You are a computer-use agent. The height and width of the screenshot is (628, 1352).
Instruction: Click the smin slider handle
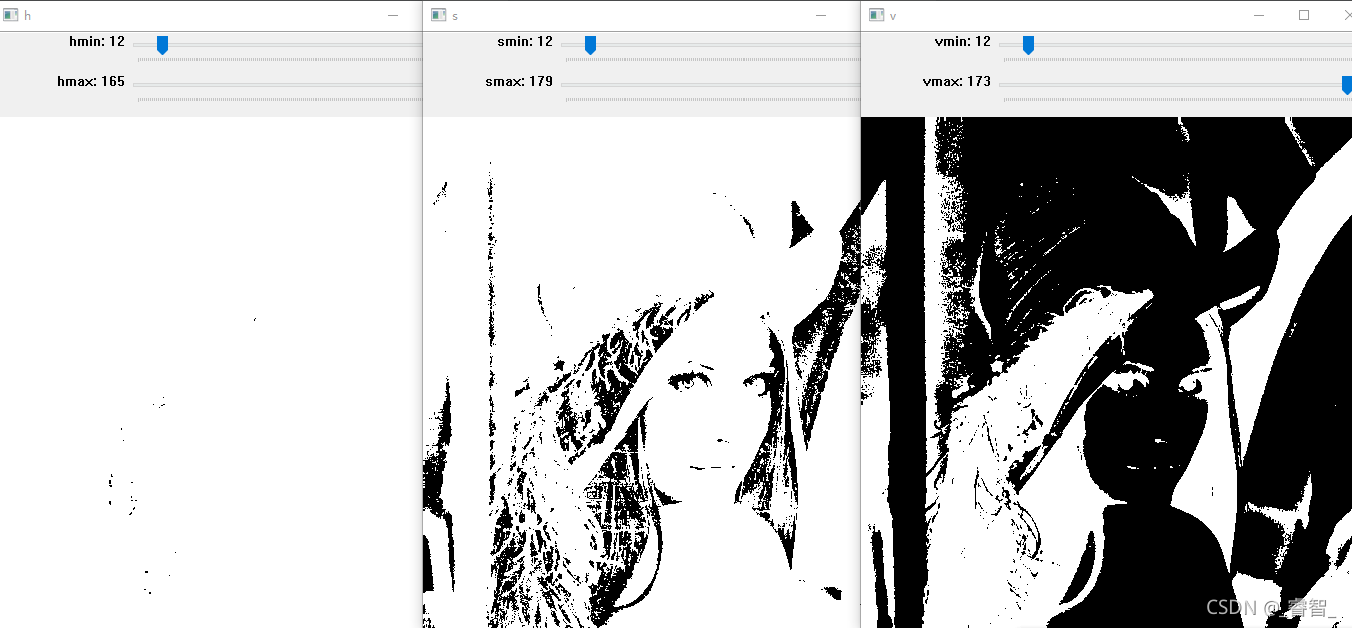(590, 45)
